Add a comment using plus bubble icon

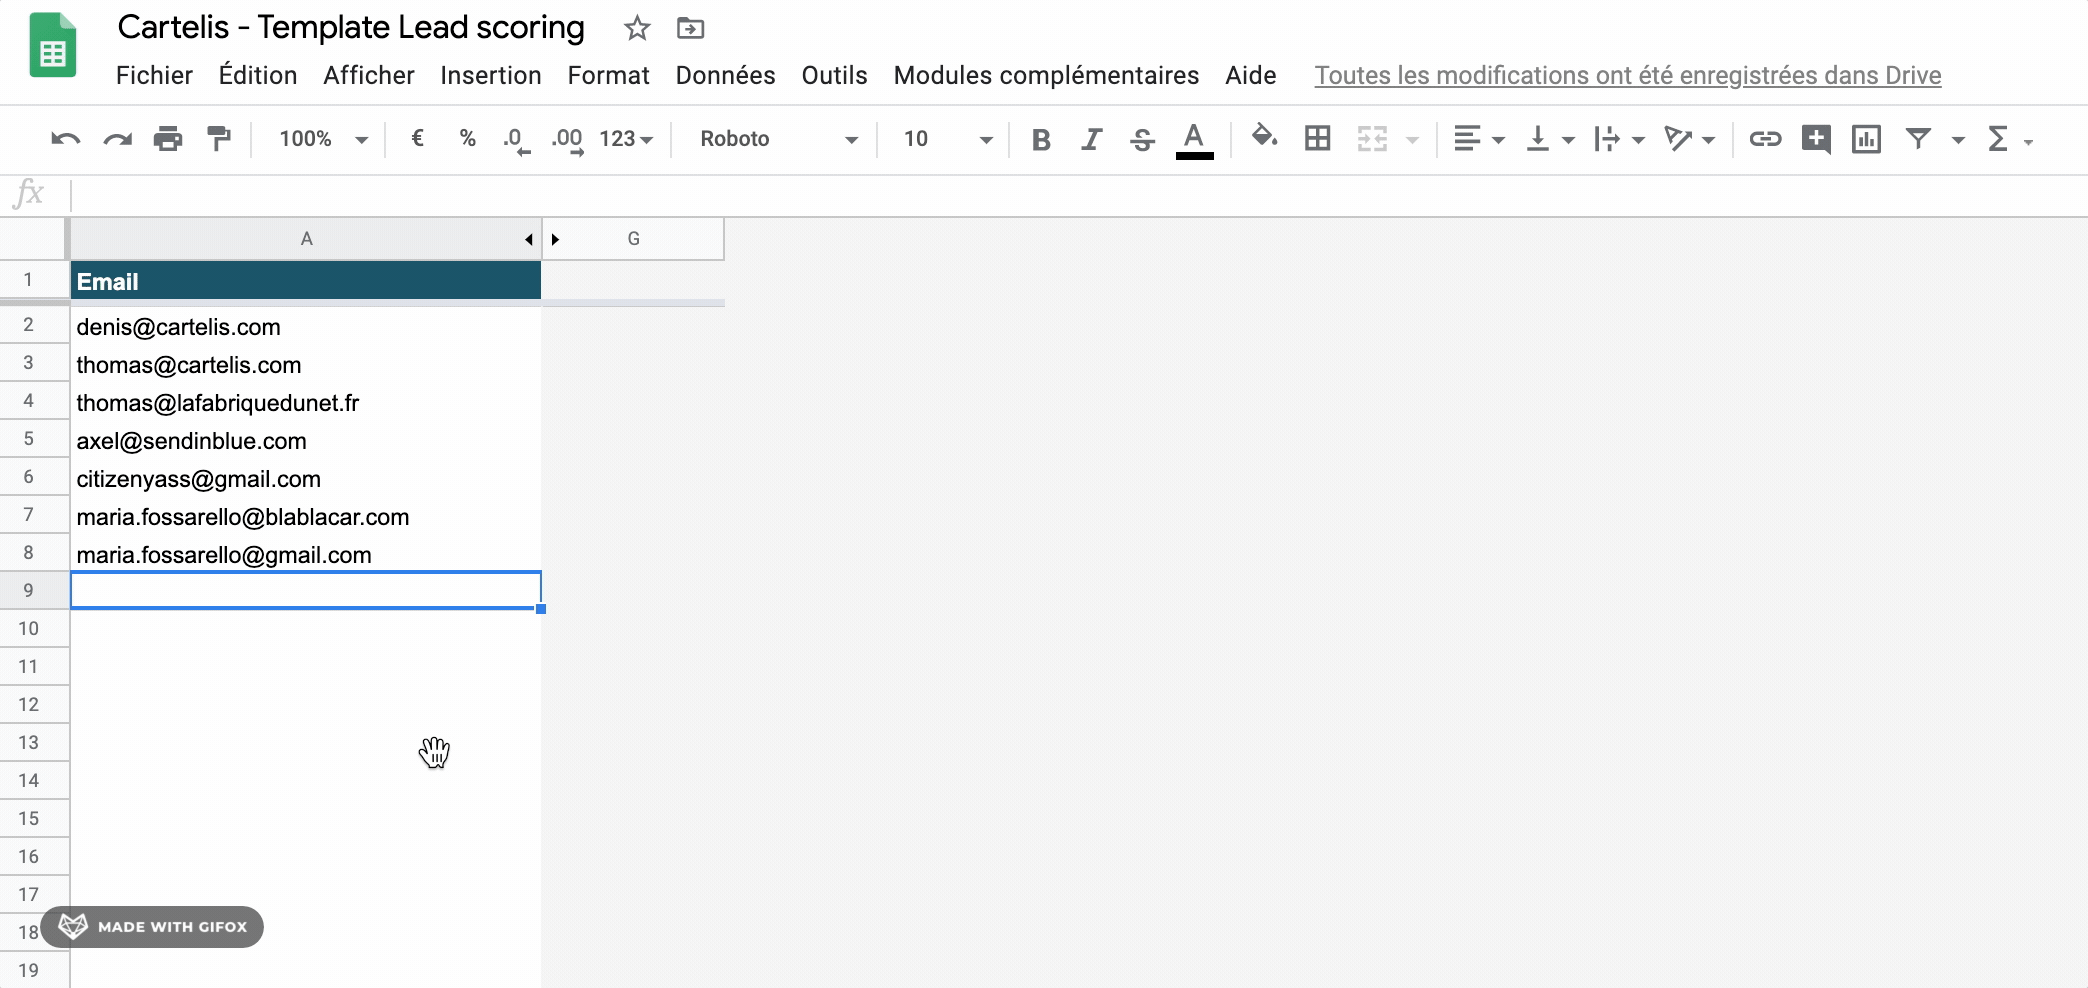[1815, 139]
